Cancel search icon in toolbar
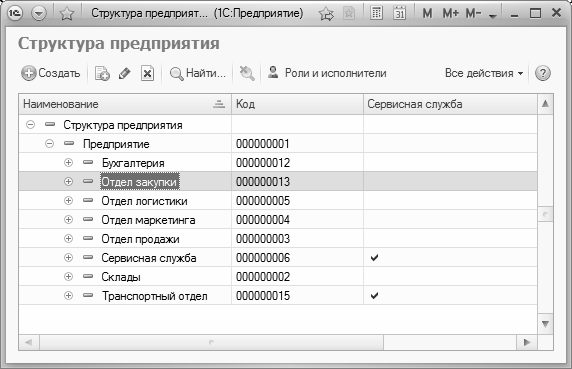 click(247, 73)
